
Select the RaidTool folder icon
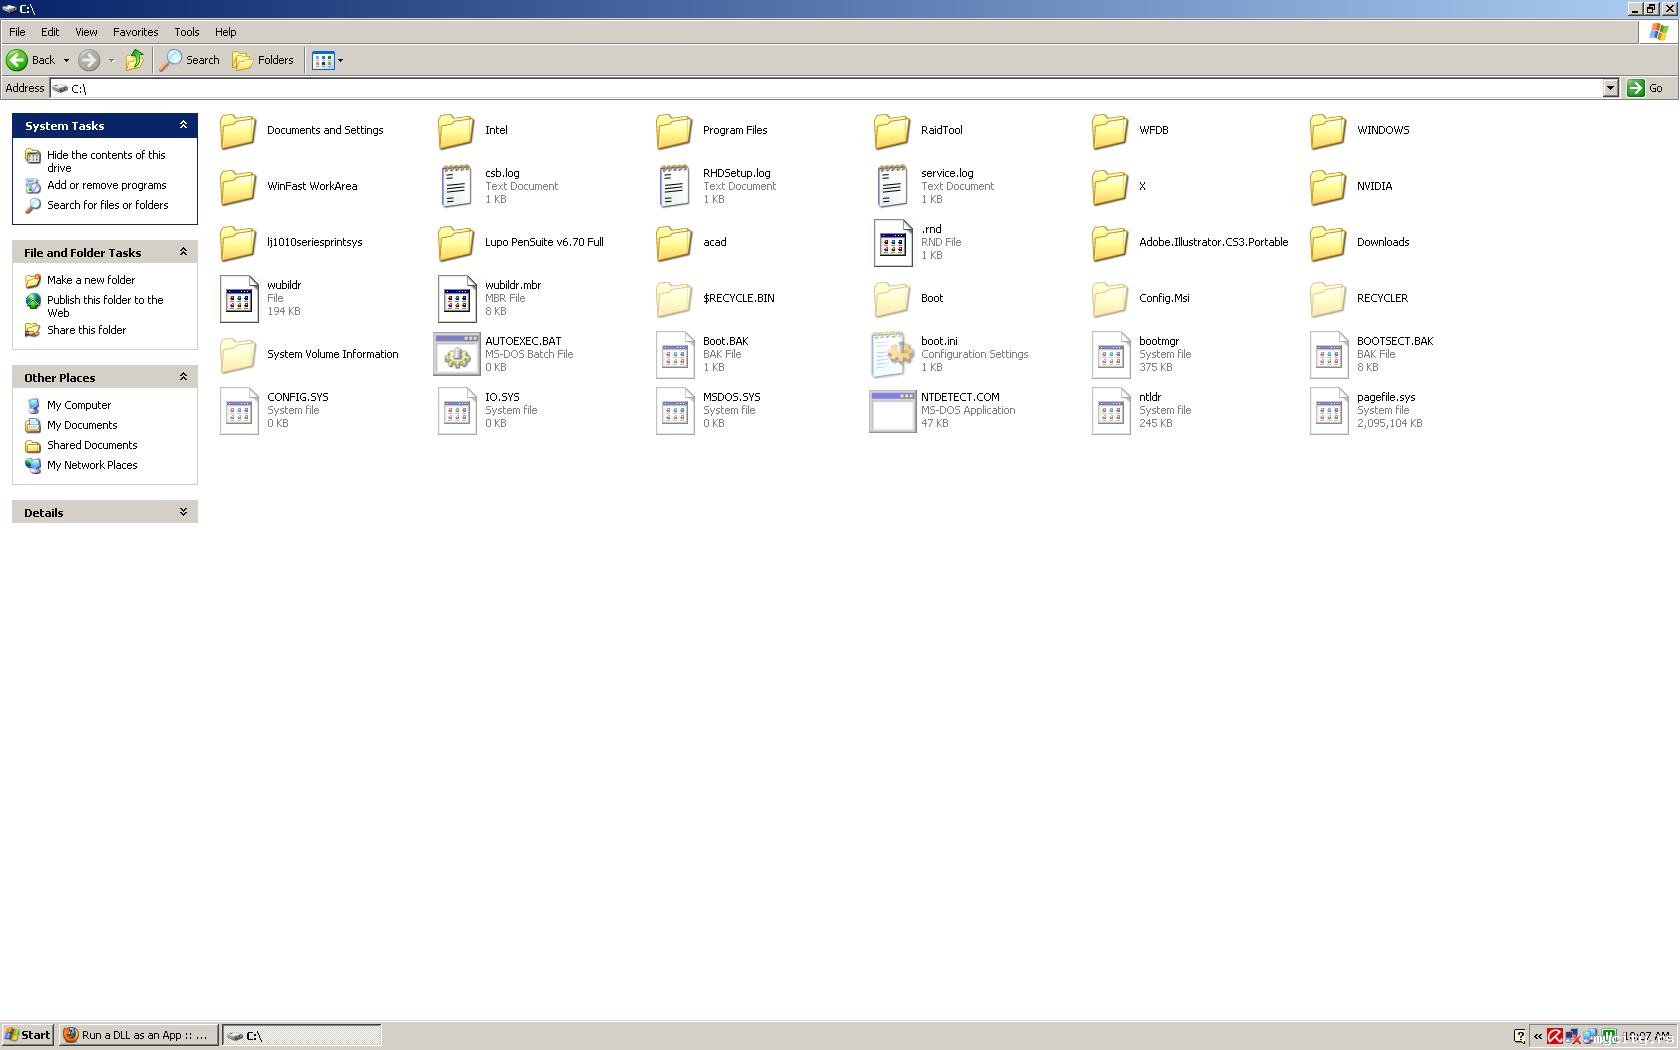click(892, 130)
